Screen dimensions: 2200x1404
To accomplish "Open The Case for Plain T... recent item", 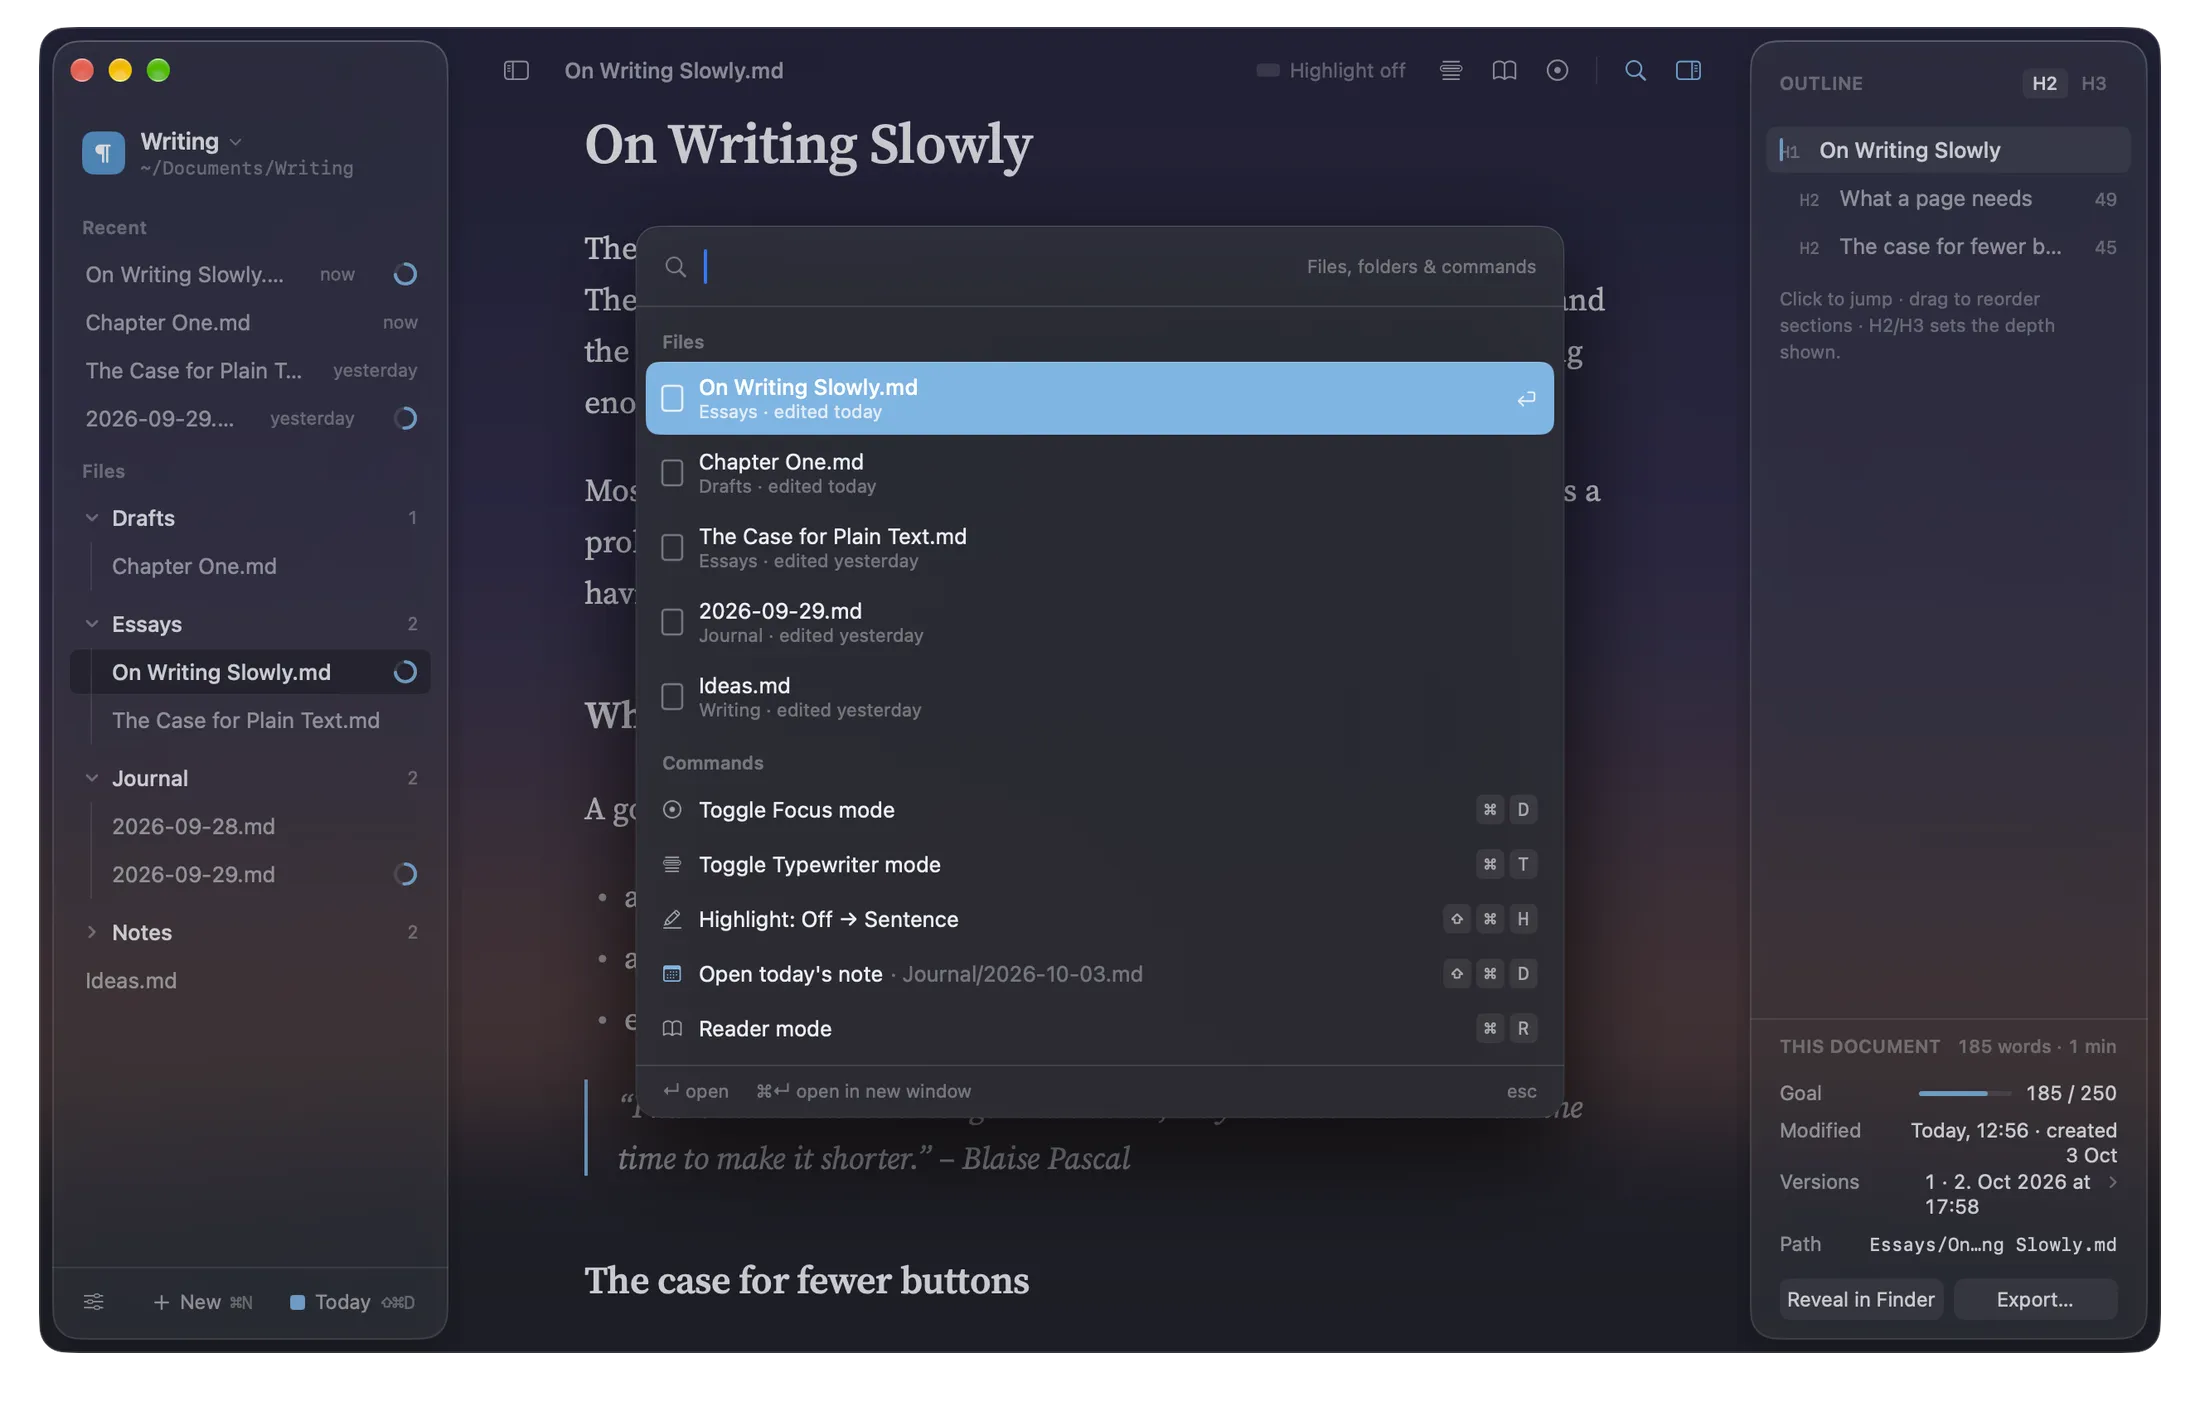I will 250,370.
